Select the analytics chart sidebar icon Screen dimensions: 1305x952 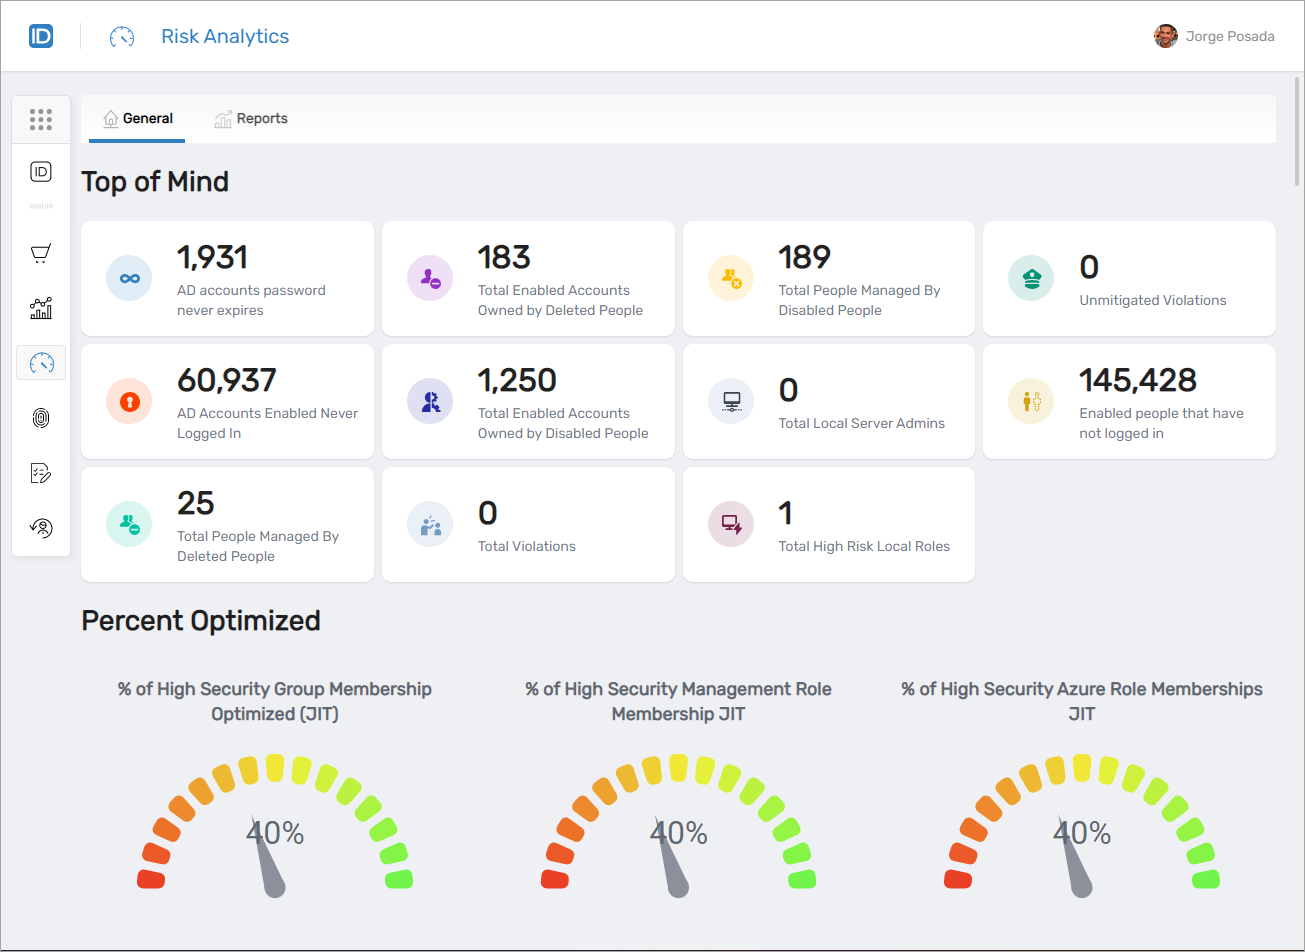(x=41, y=308)
